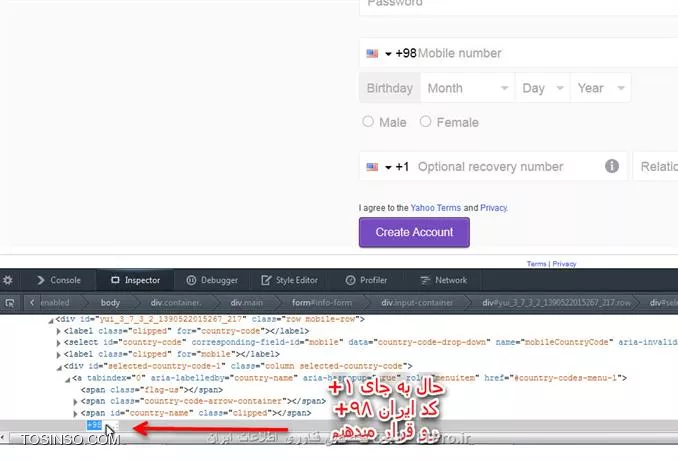Image resolution: width=678 pixels, height=461 pixels.
Task: Select the body breadcrumb
Action: [110, 303]
